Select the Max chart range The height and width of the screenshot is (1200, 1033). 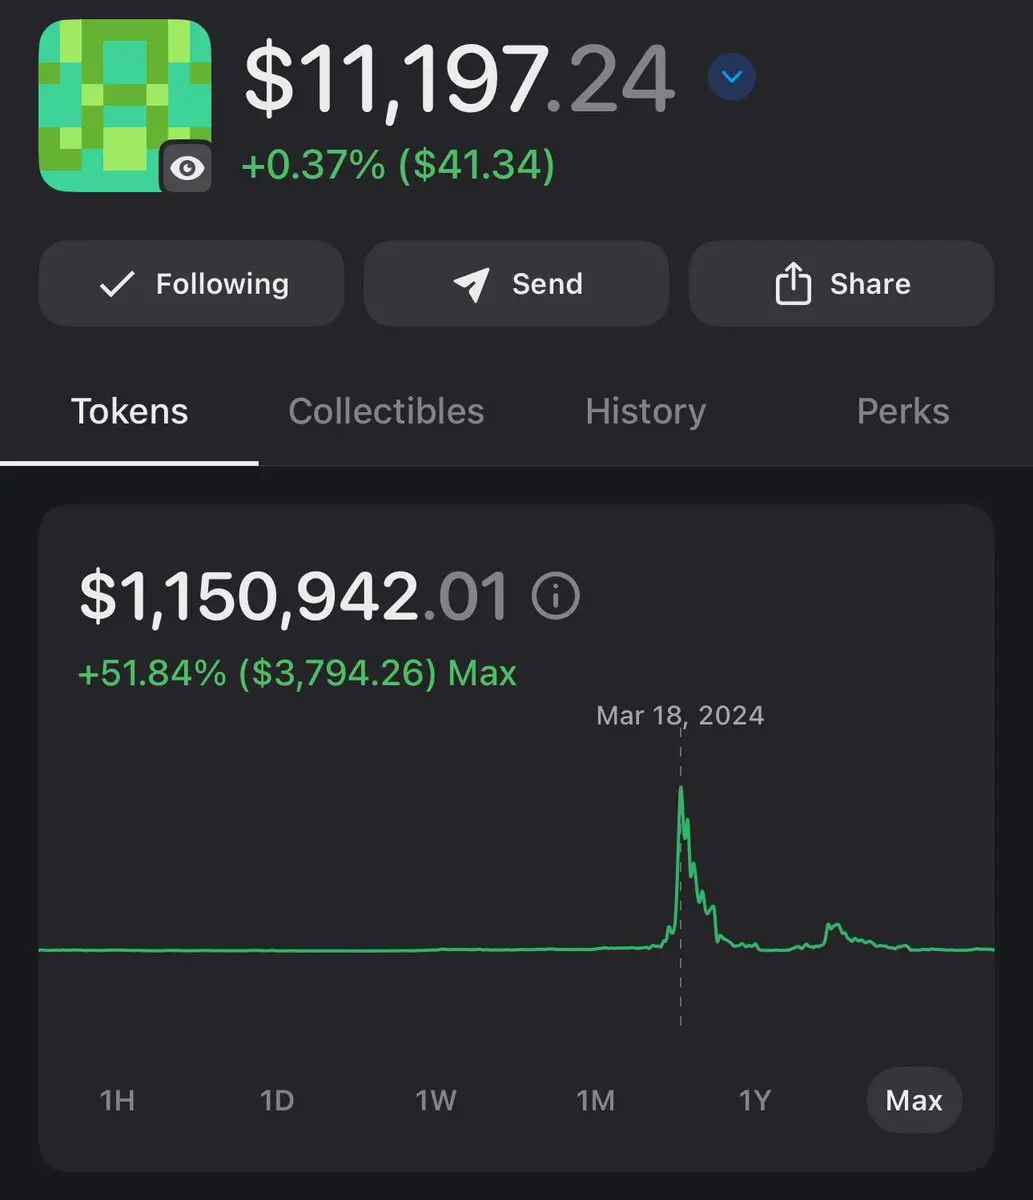pyautogui.click(x=914, y=1100)
